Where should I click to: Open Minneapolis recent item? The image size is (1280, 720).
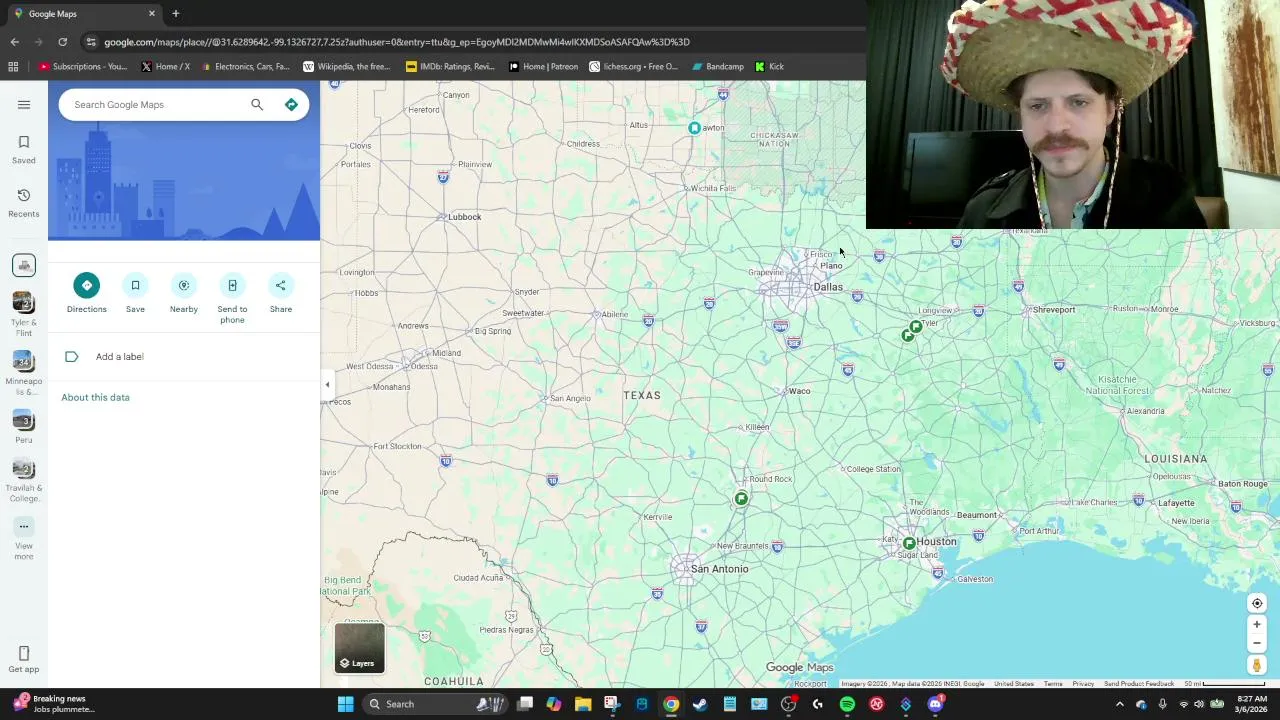coord(24,372)
